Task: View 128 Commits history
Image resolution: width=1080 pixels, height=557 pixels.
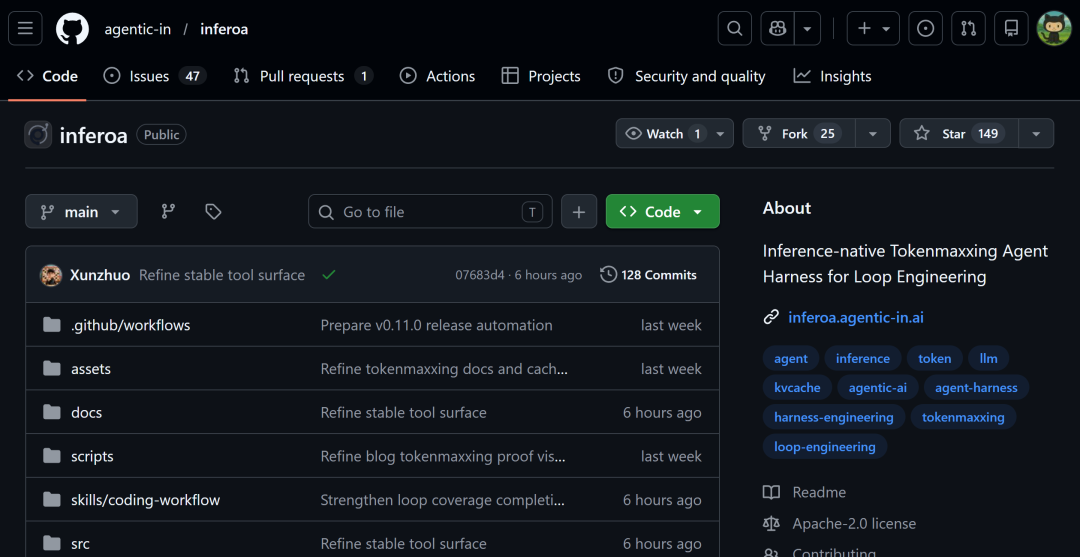Action: coord(649,275)
